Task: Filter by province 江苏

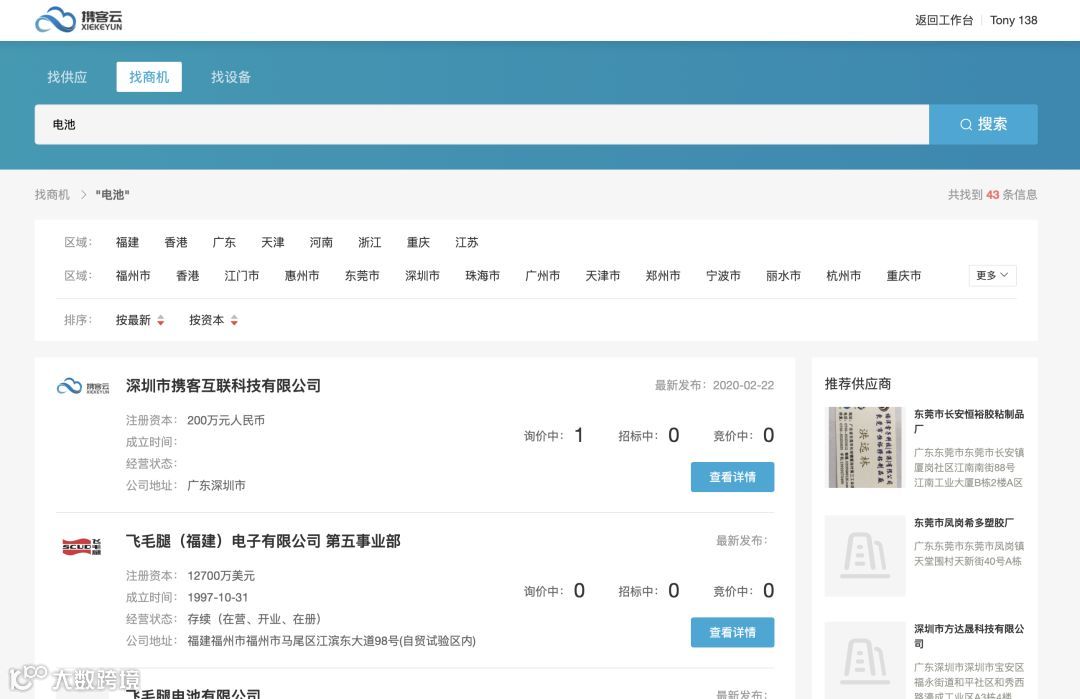Action: point(466,242)
